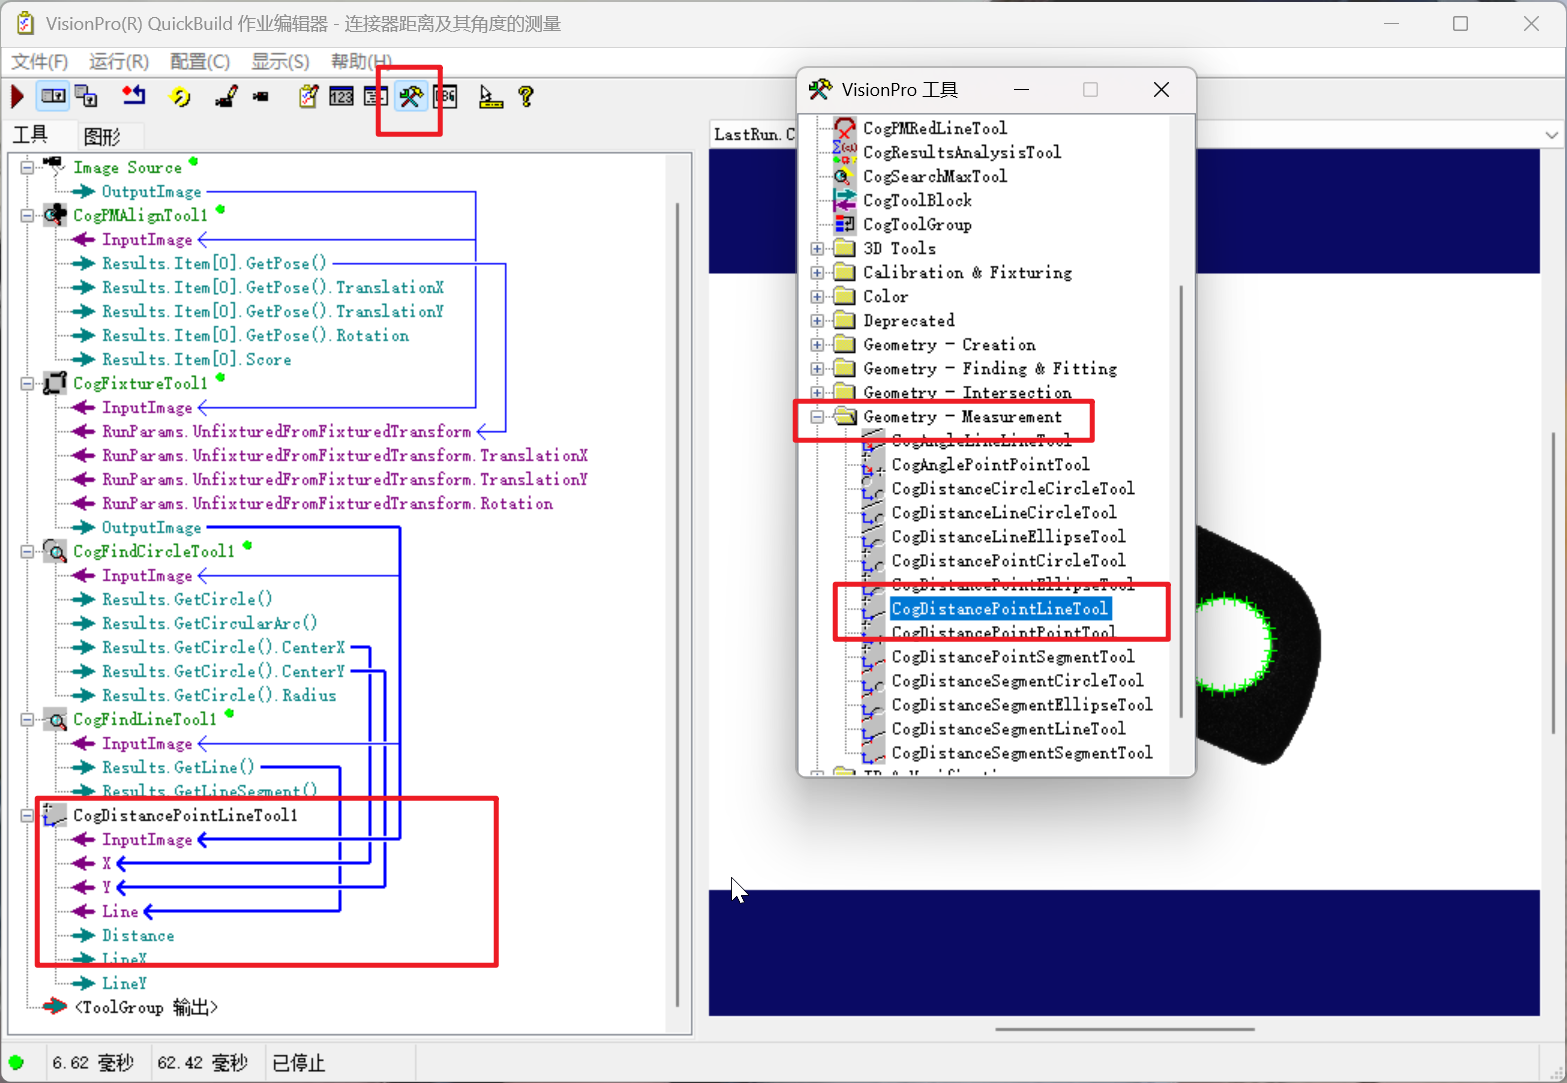Image resolution: width=1567 pixels, height=1083 pixels.
Task: Click the floating windows display toolbar icon
Action: tap(87, 96)
